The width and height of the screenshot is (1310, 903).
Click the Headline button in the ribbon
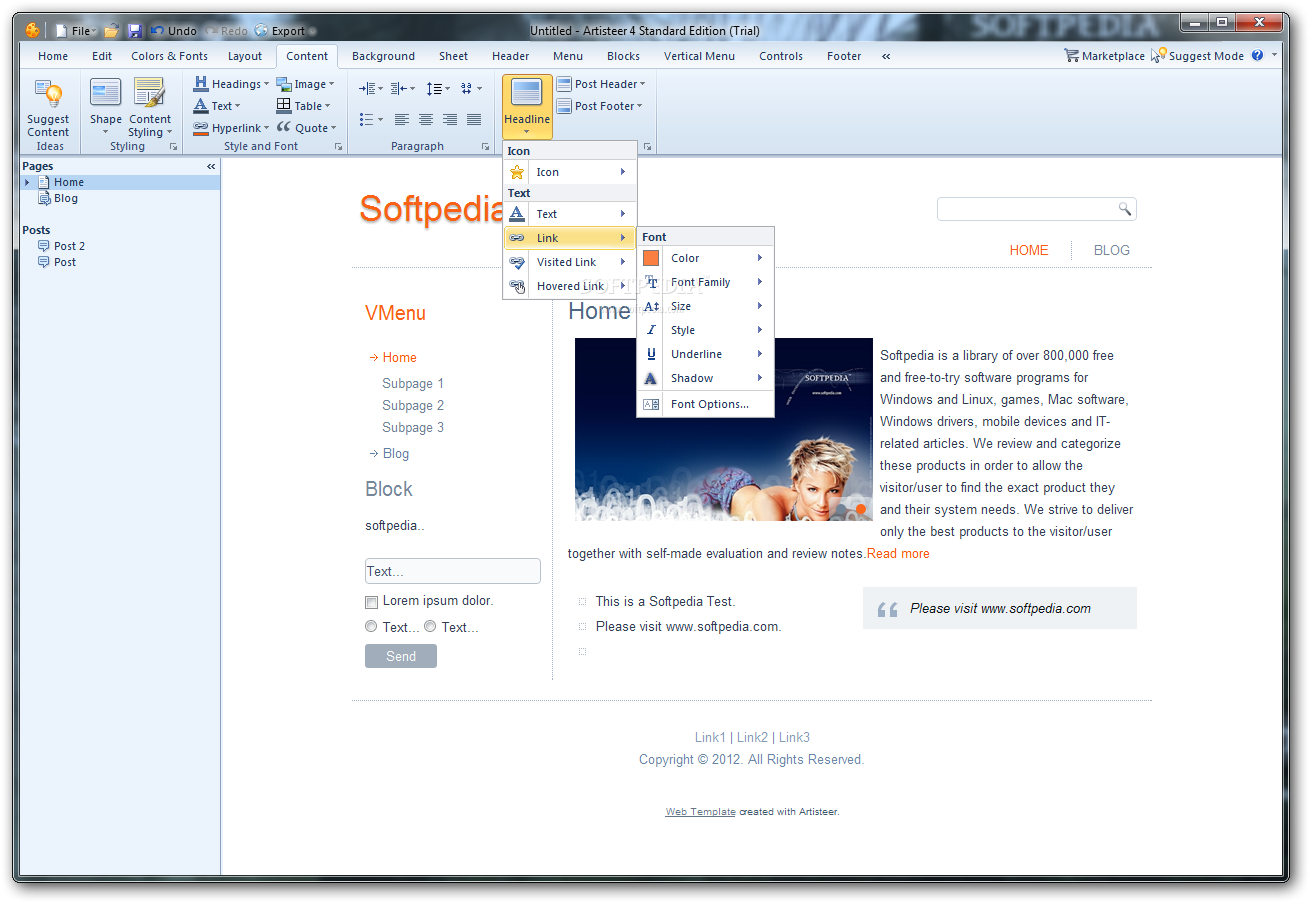(527, 107)
